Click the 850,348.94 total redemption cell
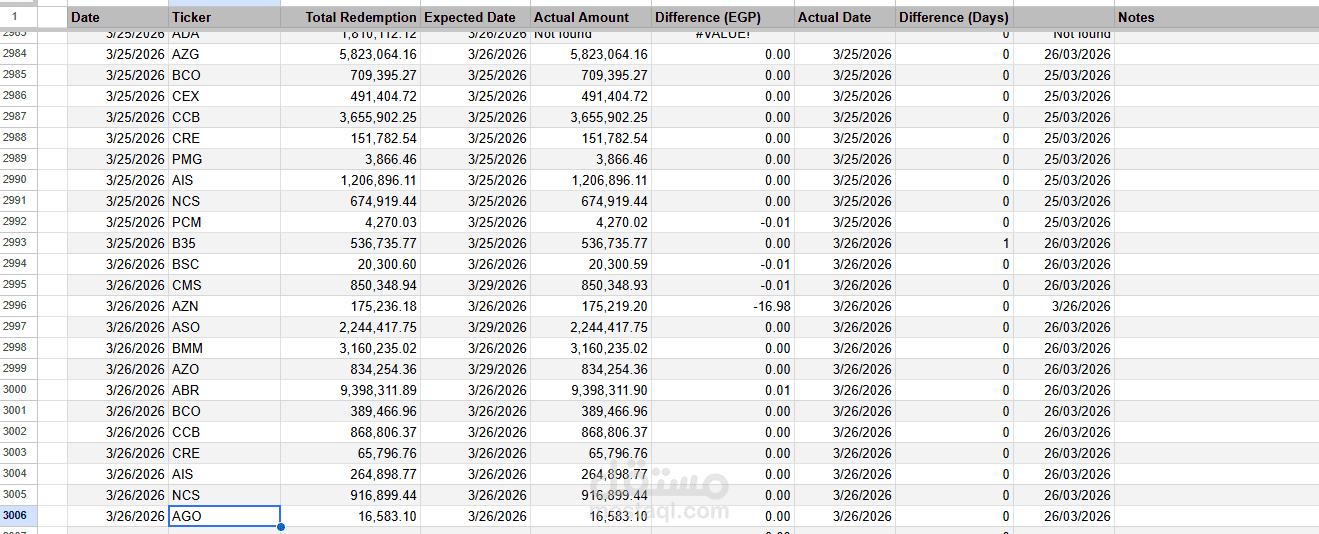Viewport: 1319px width, 534px height. click(x=350, y=285)
